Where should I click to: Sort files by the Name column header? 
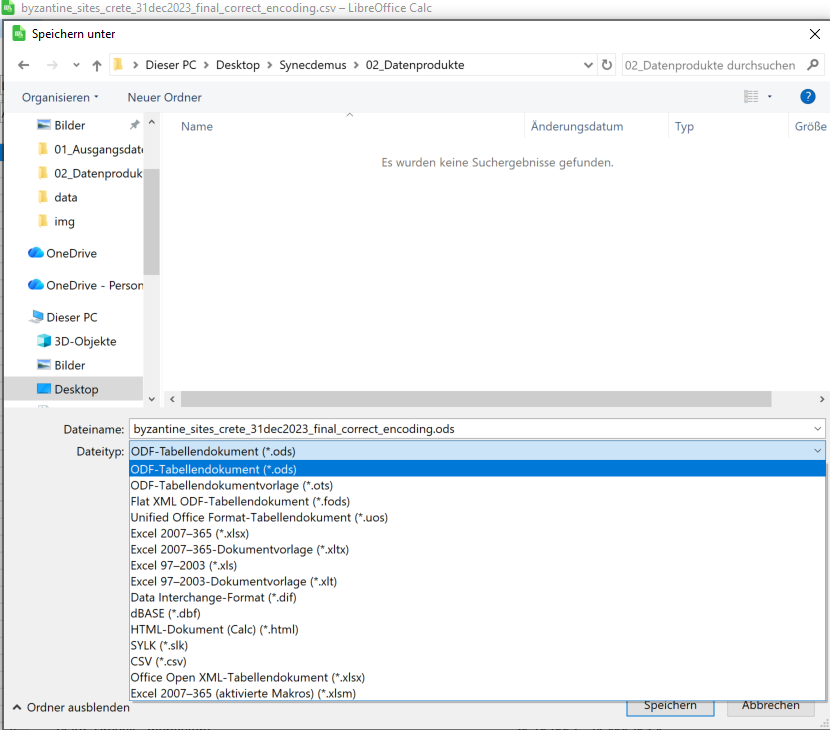point(196,127)
